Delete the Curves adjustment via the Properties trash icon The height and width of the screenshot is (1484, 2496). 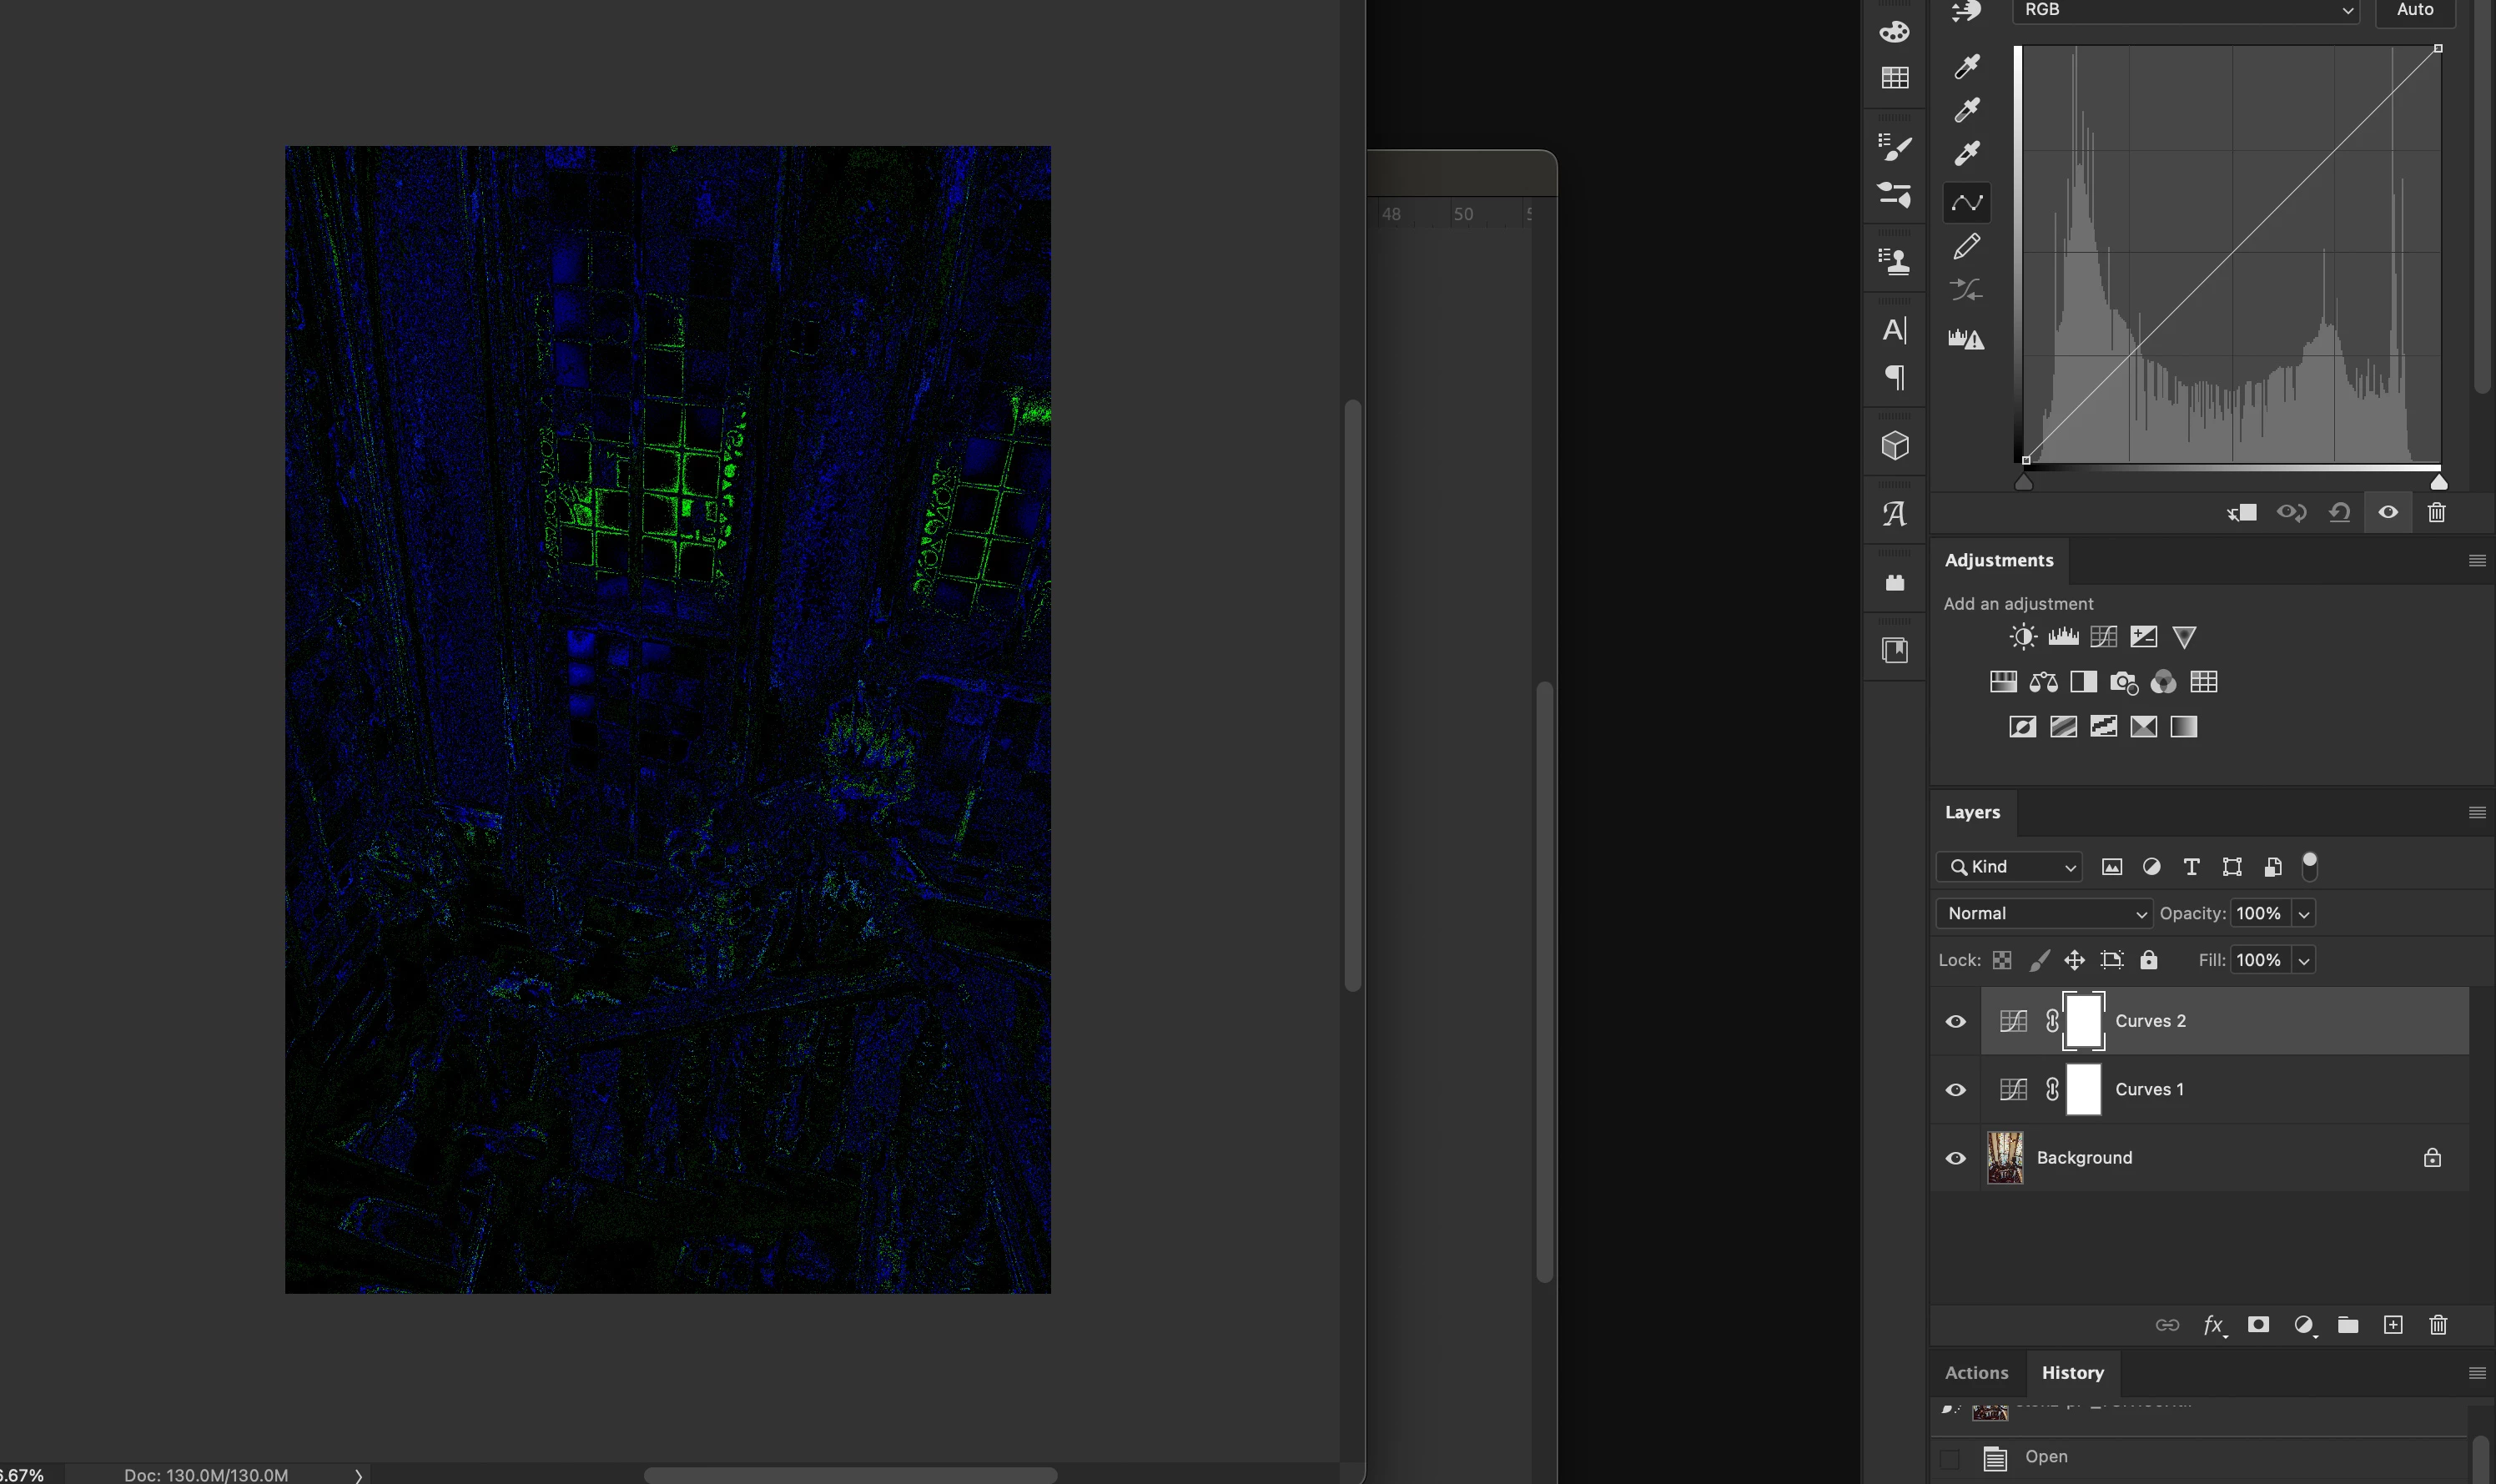(x=2437, y=513)
